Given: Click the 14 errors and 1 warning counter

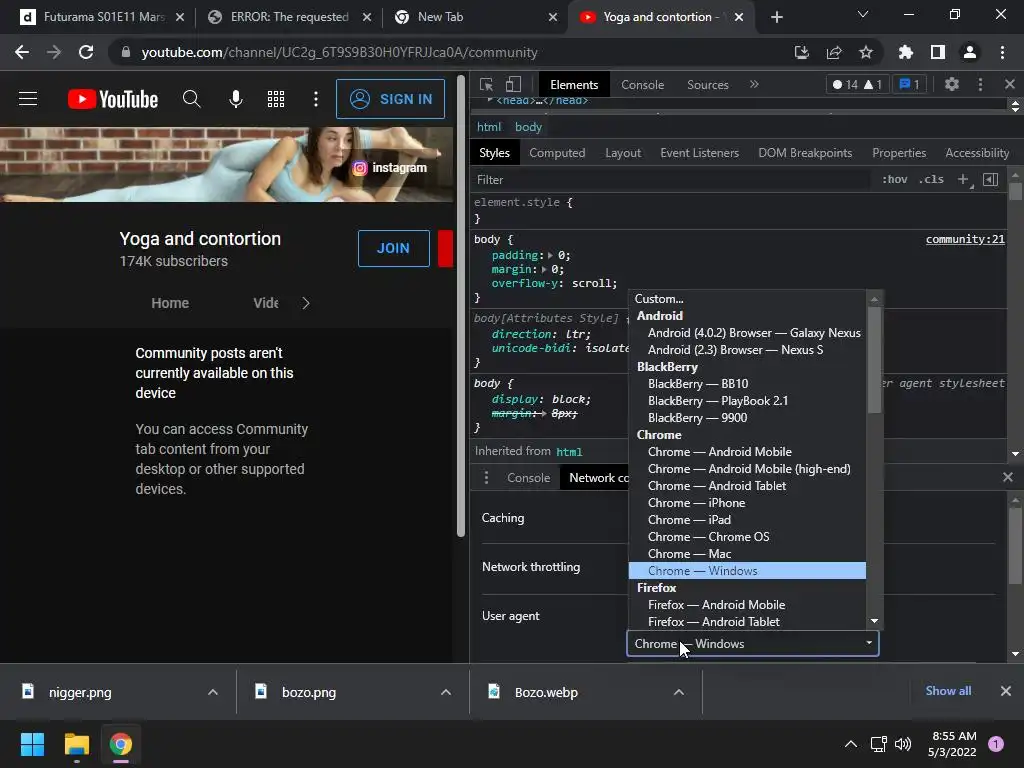Looking at the screenshot, I should pyautogui.click(x=857, y=84).
